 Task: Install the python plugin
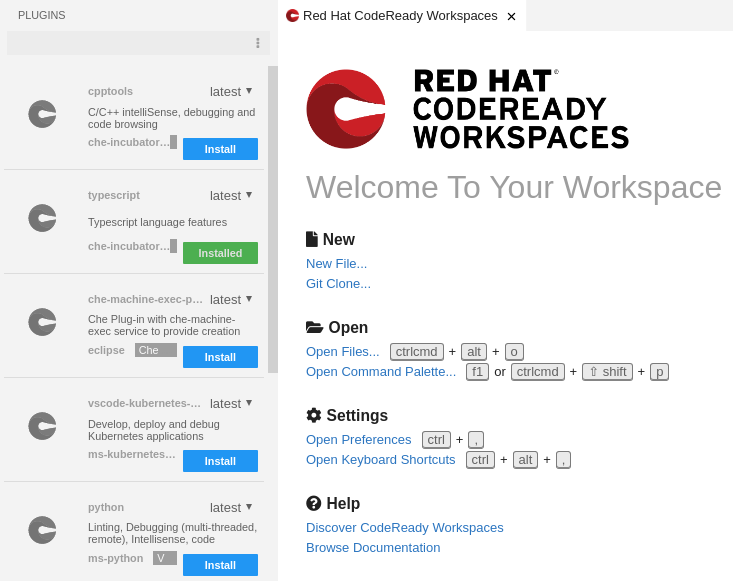click(220, 565)
